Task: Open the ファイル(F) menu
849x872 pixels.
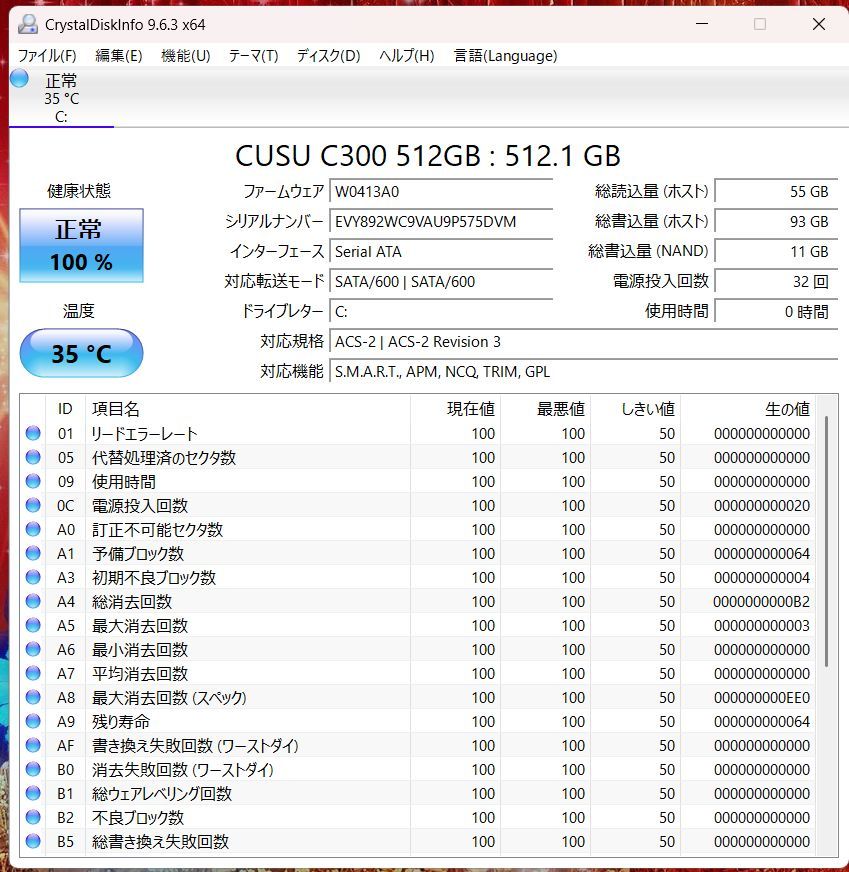Action: [47, 56]
